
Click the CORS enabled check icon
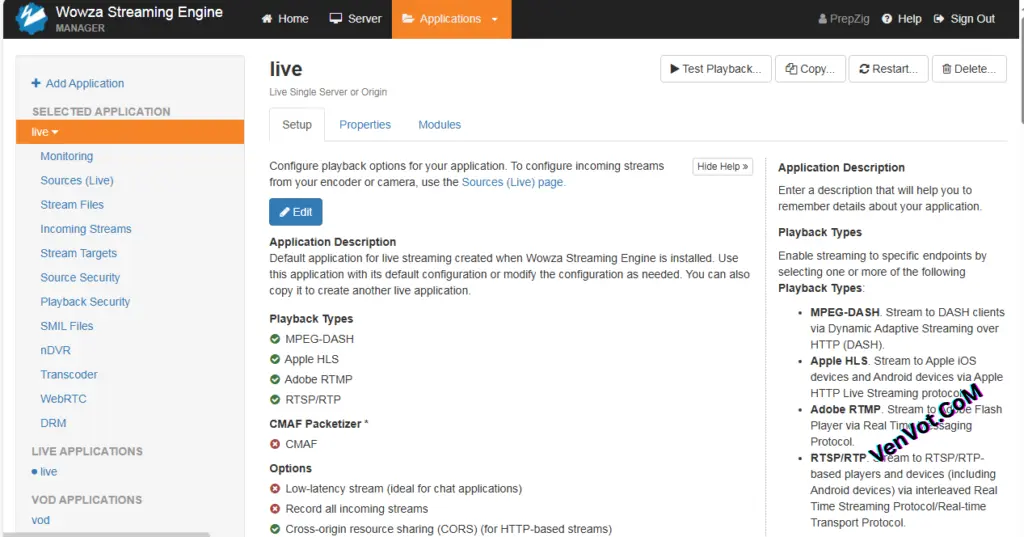275,529
